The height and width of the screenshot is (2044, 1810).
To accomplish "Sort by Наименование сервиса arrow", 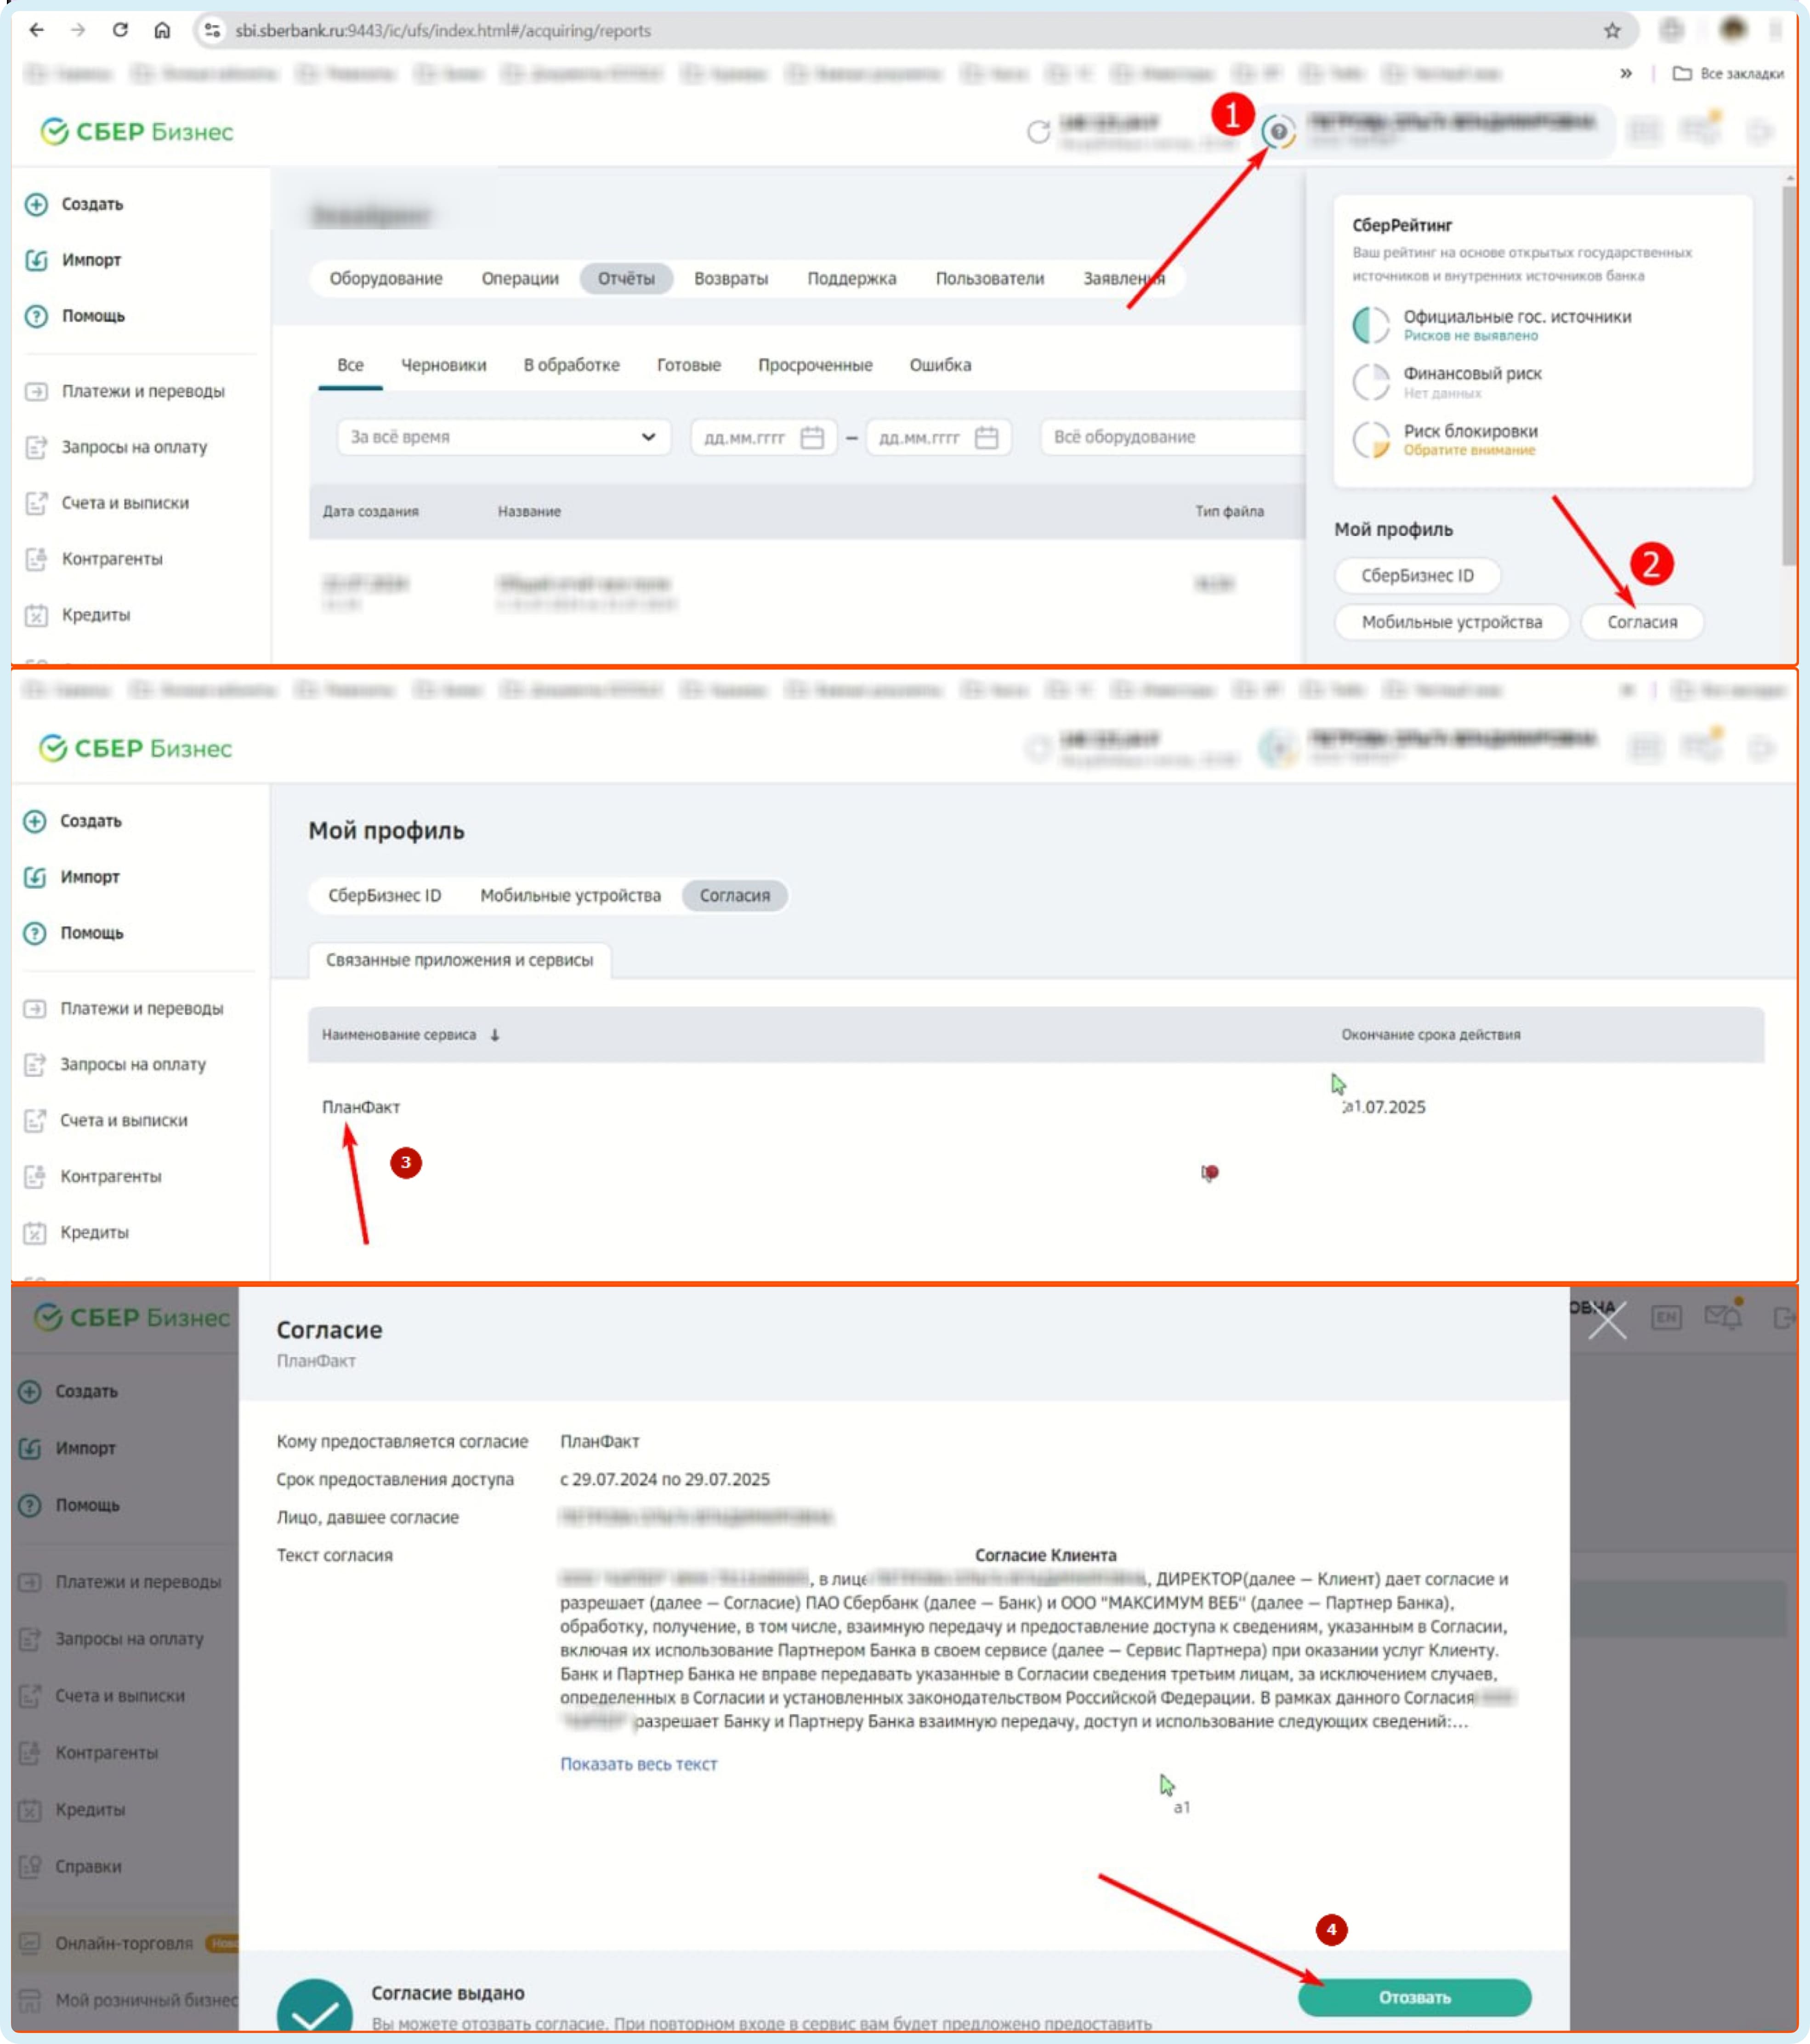I will click(495, 1035).
